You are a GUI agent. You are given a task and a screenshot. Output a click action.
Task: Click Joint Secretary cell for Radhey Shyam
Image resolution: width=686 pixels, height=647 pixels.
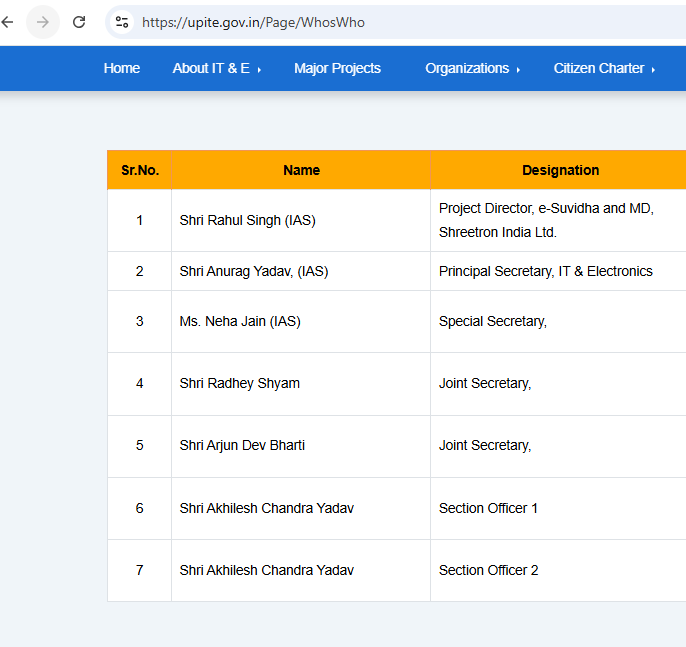coord(558,383)
